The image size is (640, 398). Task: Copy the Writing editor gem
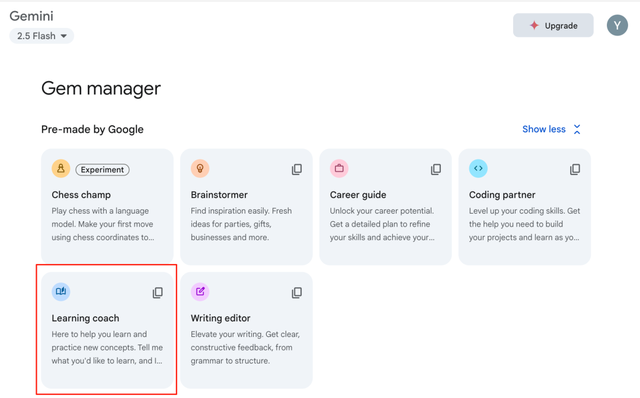click(x=297, y=292)
